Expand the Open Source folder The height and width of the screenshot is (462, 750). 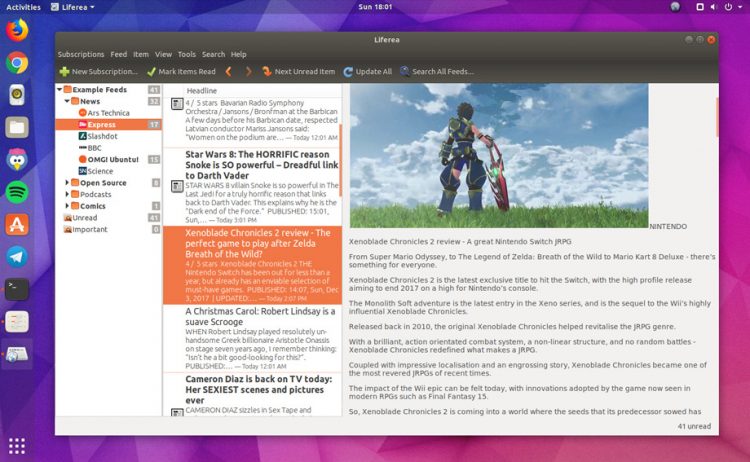coord(67,183)
